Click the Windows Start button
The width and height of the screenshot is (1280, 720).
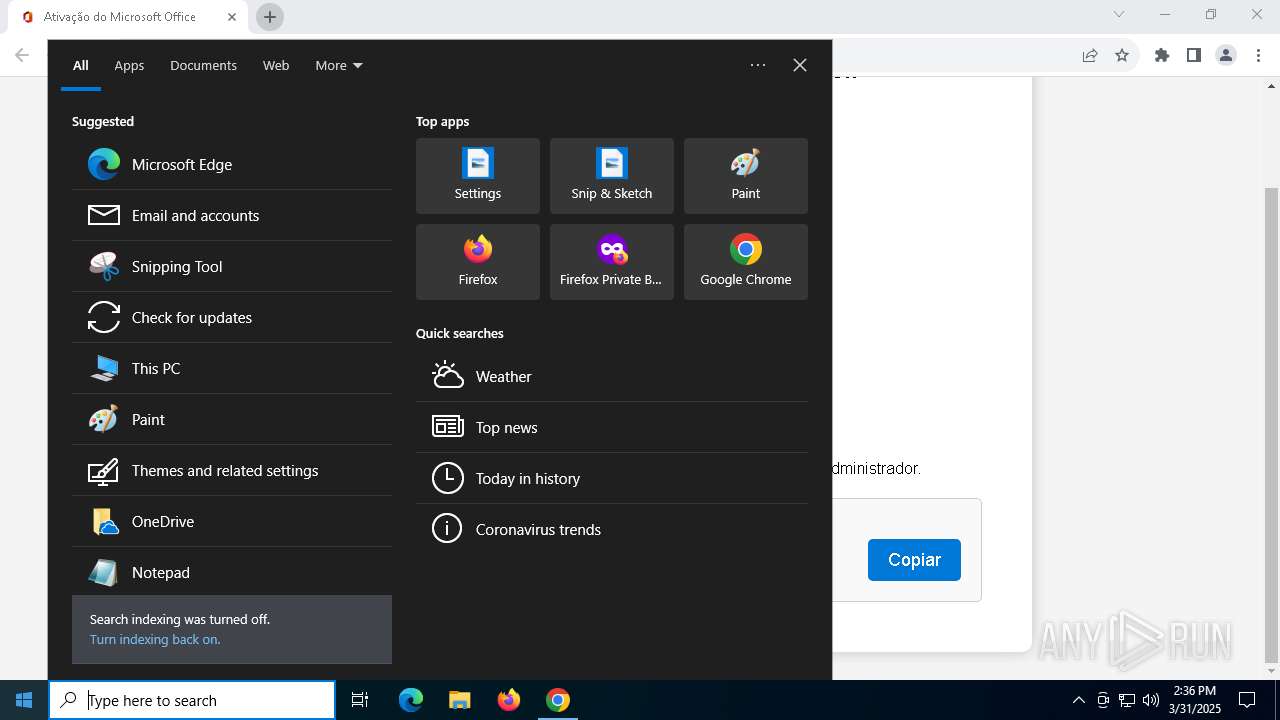24,700
